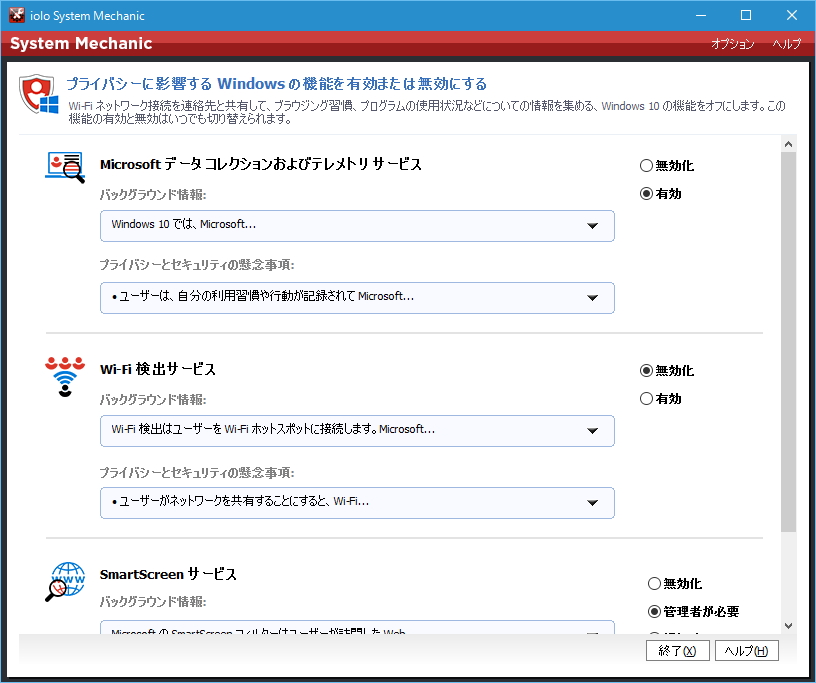This screenshot has width=816, height=683.
Task: Open the ヘルプ menu in red header
Action: coord(786,44)
